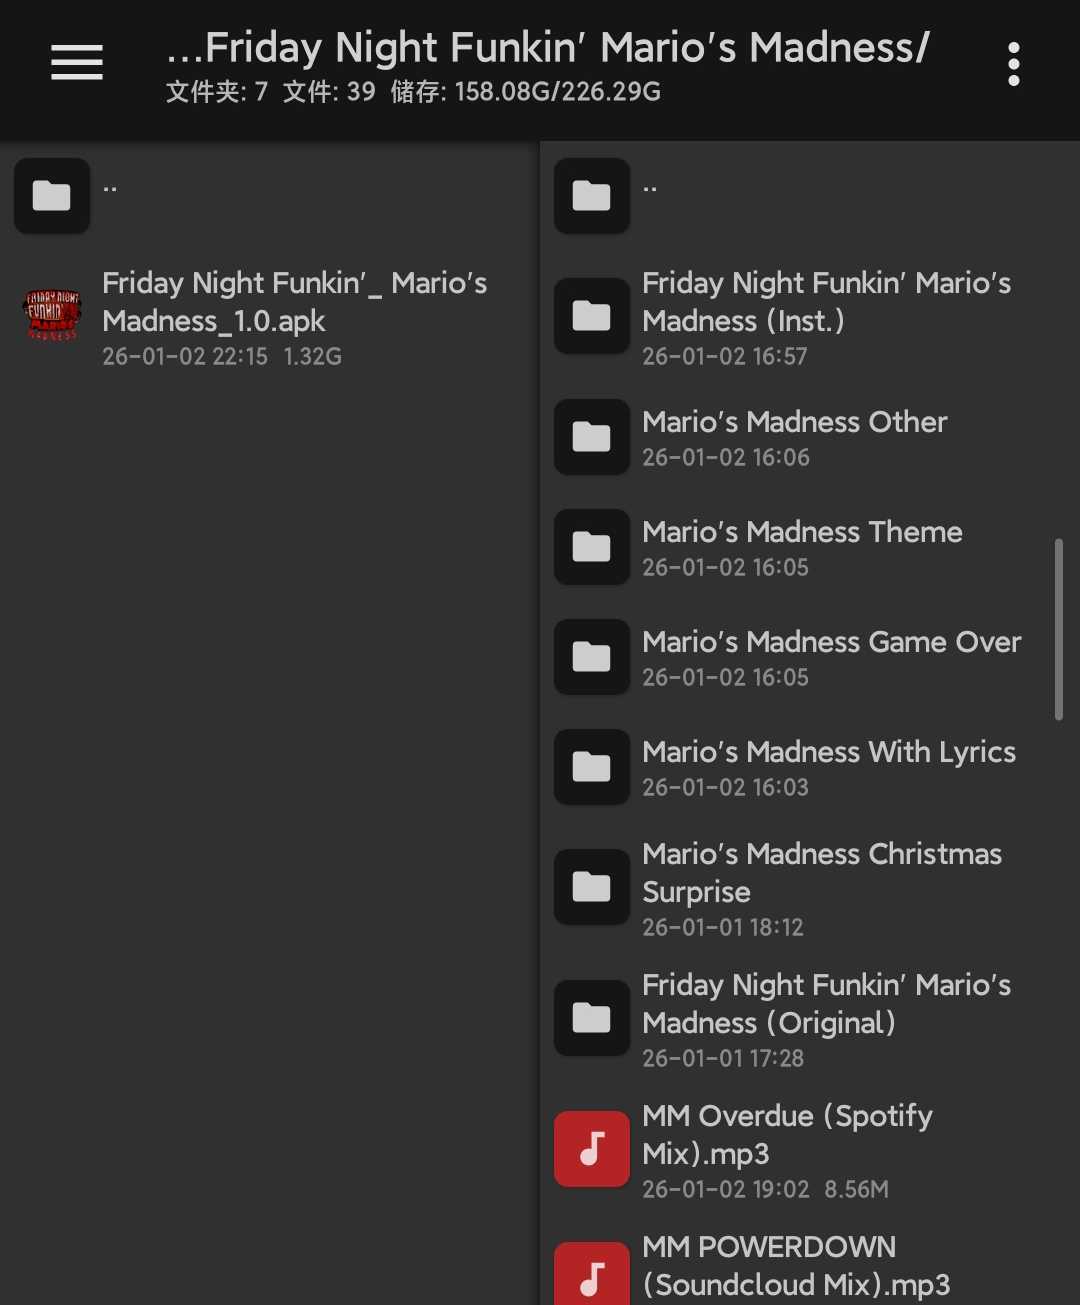Open MM POWERDOWN (Soundcloud Mix).mp3
The height and width of the screenshot is (1305, 1080).
[795, 1265]
